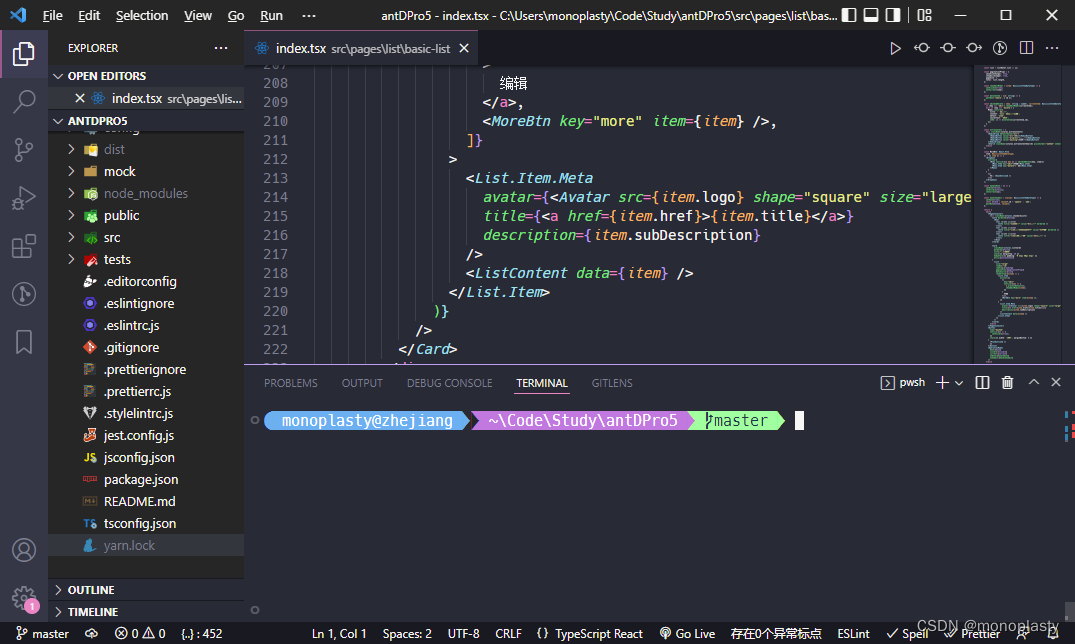The image size is (1075, 644).
Task: Open the terminal profile dropdown arrow
Action: coord(960,382)
